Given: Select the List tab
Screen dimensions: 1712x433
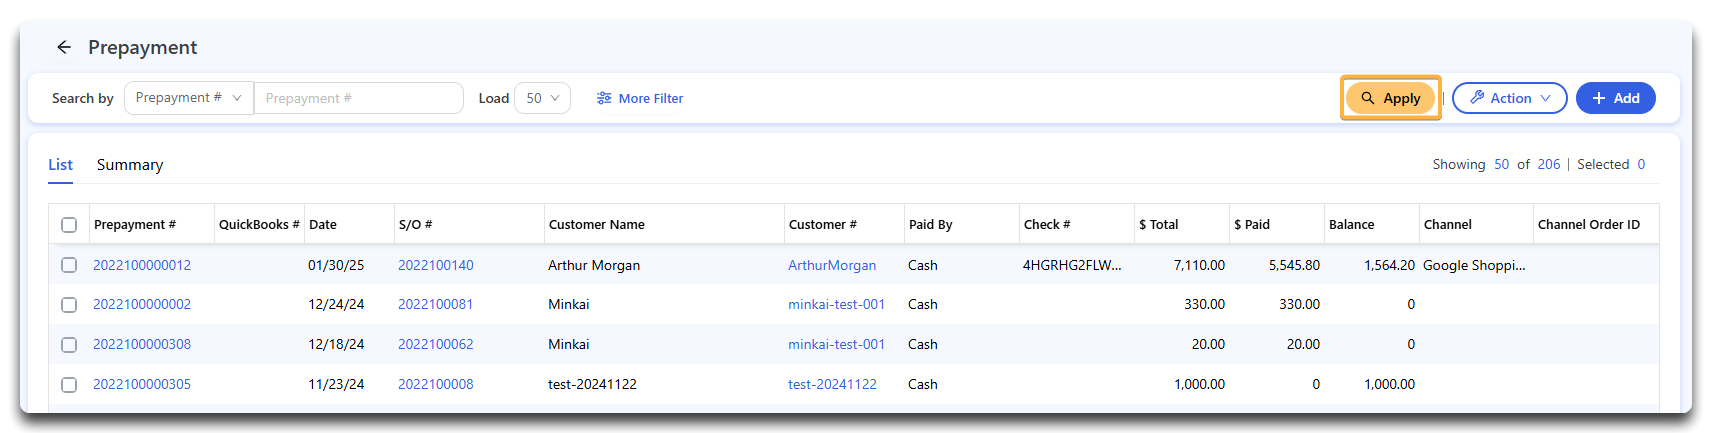Looking at the screenshot, I should click(60, 165).
